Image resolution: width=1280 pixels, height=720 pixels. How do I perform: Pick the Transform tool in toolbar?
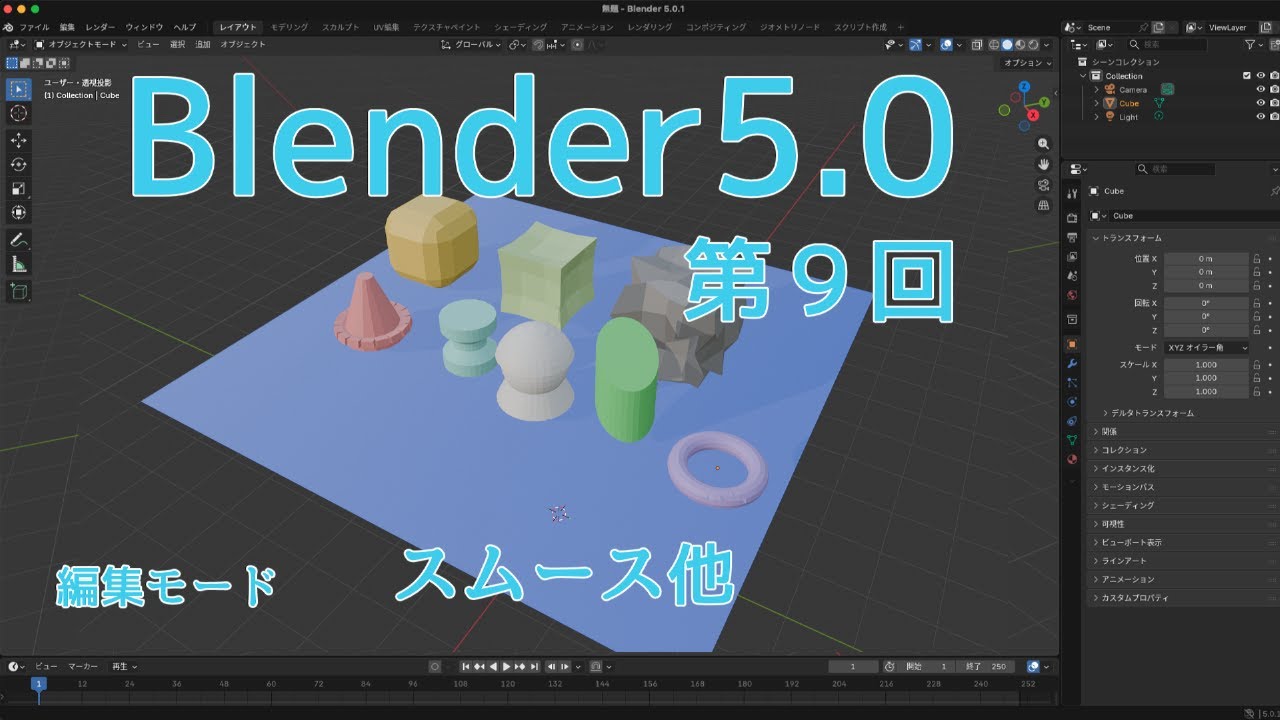pos(18,213)
